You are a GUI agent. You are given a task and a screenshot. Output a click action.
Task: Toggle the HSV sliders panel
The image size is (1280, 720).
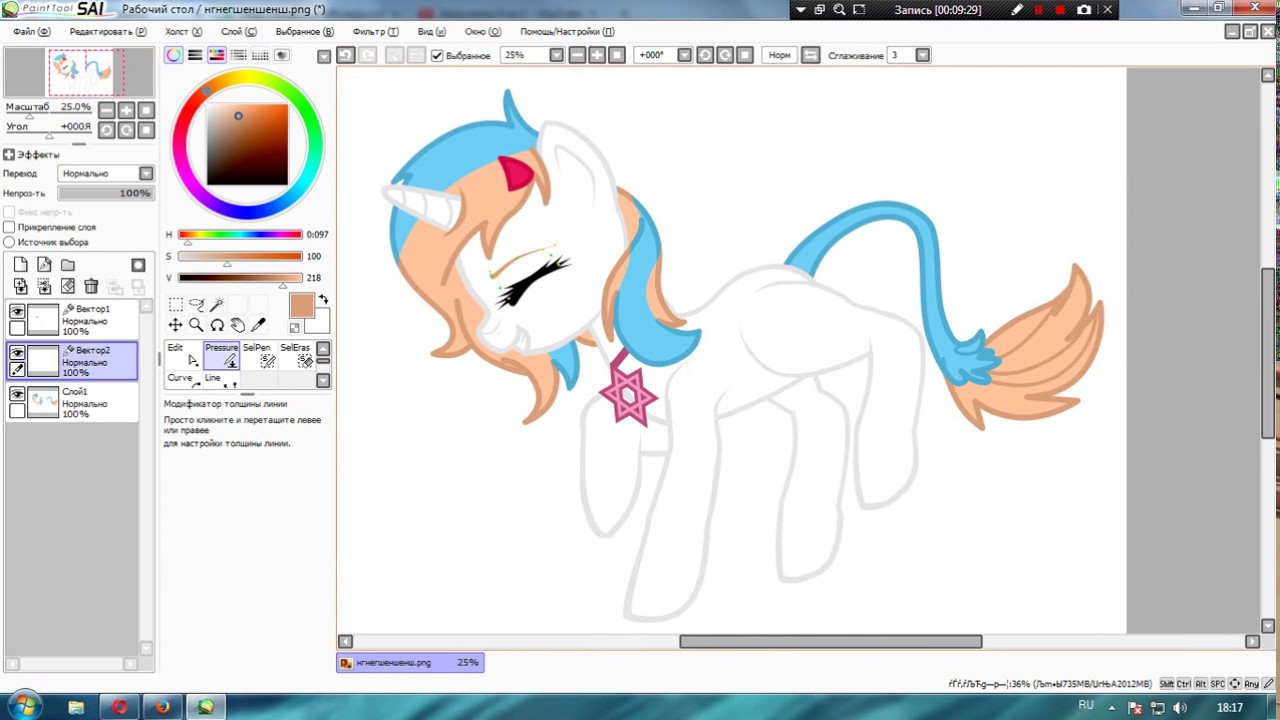pyautogui.click(x=216, y=55)
